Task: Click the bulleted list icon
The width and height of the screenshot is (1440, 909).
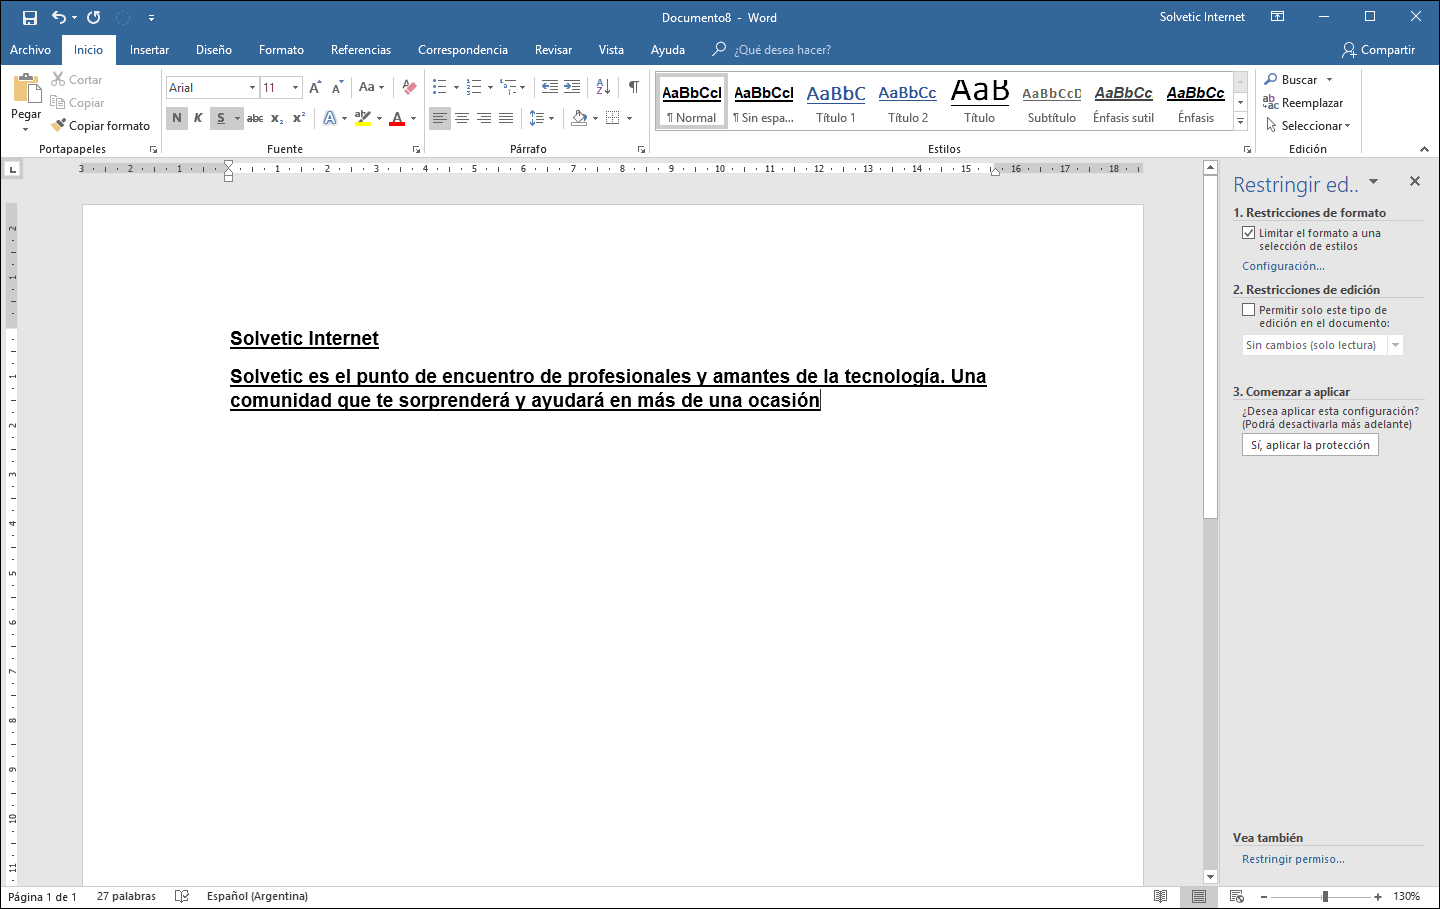Action: pos(439,87)
